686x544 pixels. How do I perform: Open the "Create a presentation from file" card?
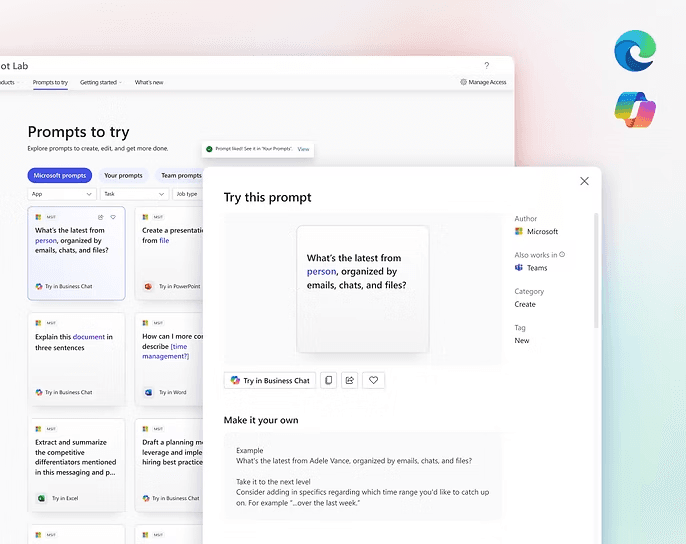tap(169, 253)
